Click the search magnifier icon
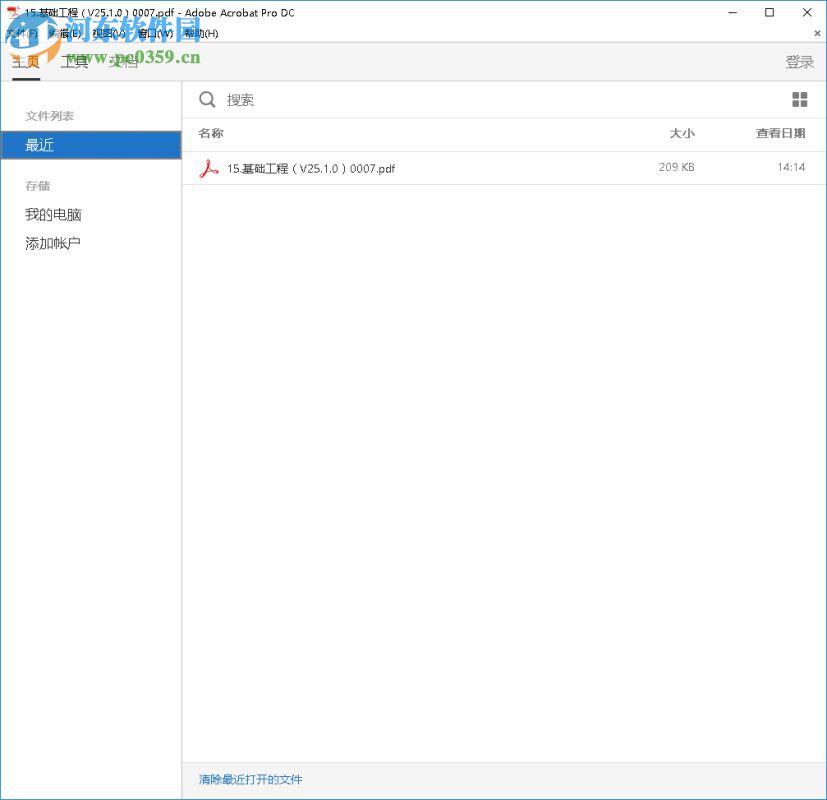827x800 pixels. [x=207, y=100]
